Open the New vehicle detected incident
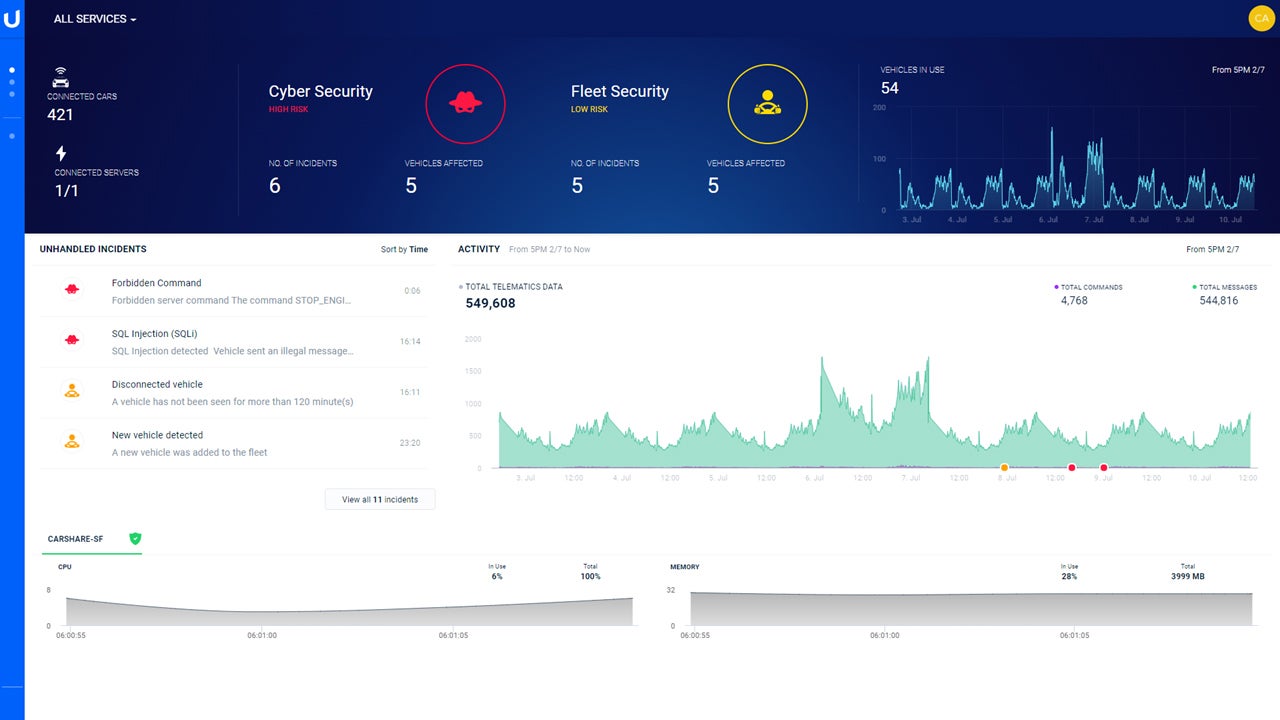Screen dimensions: 1280x720 click(x=233, y=443)
